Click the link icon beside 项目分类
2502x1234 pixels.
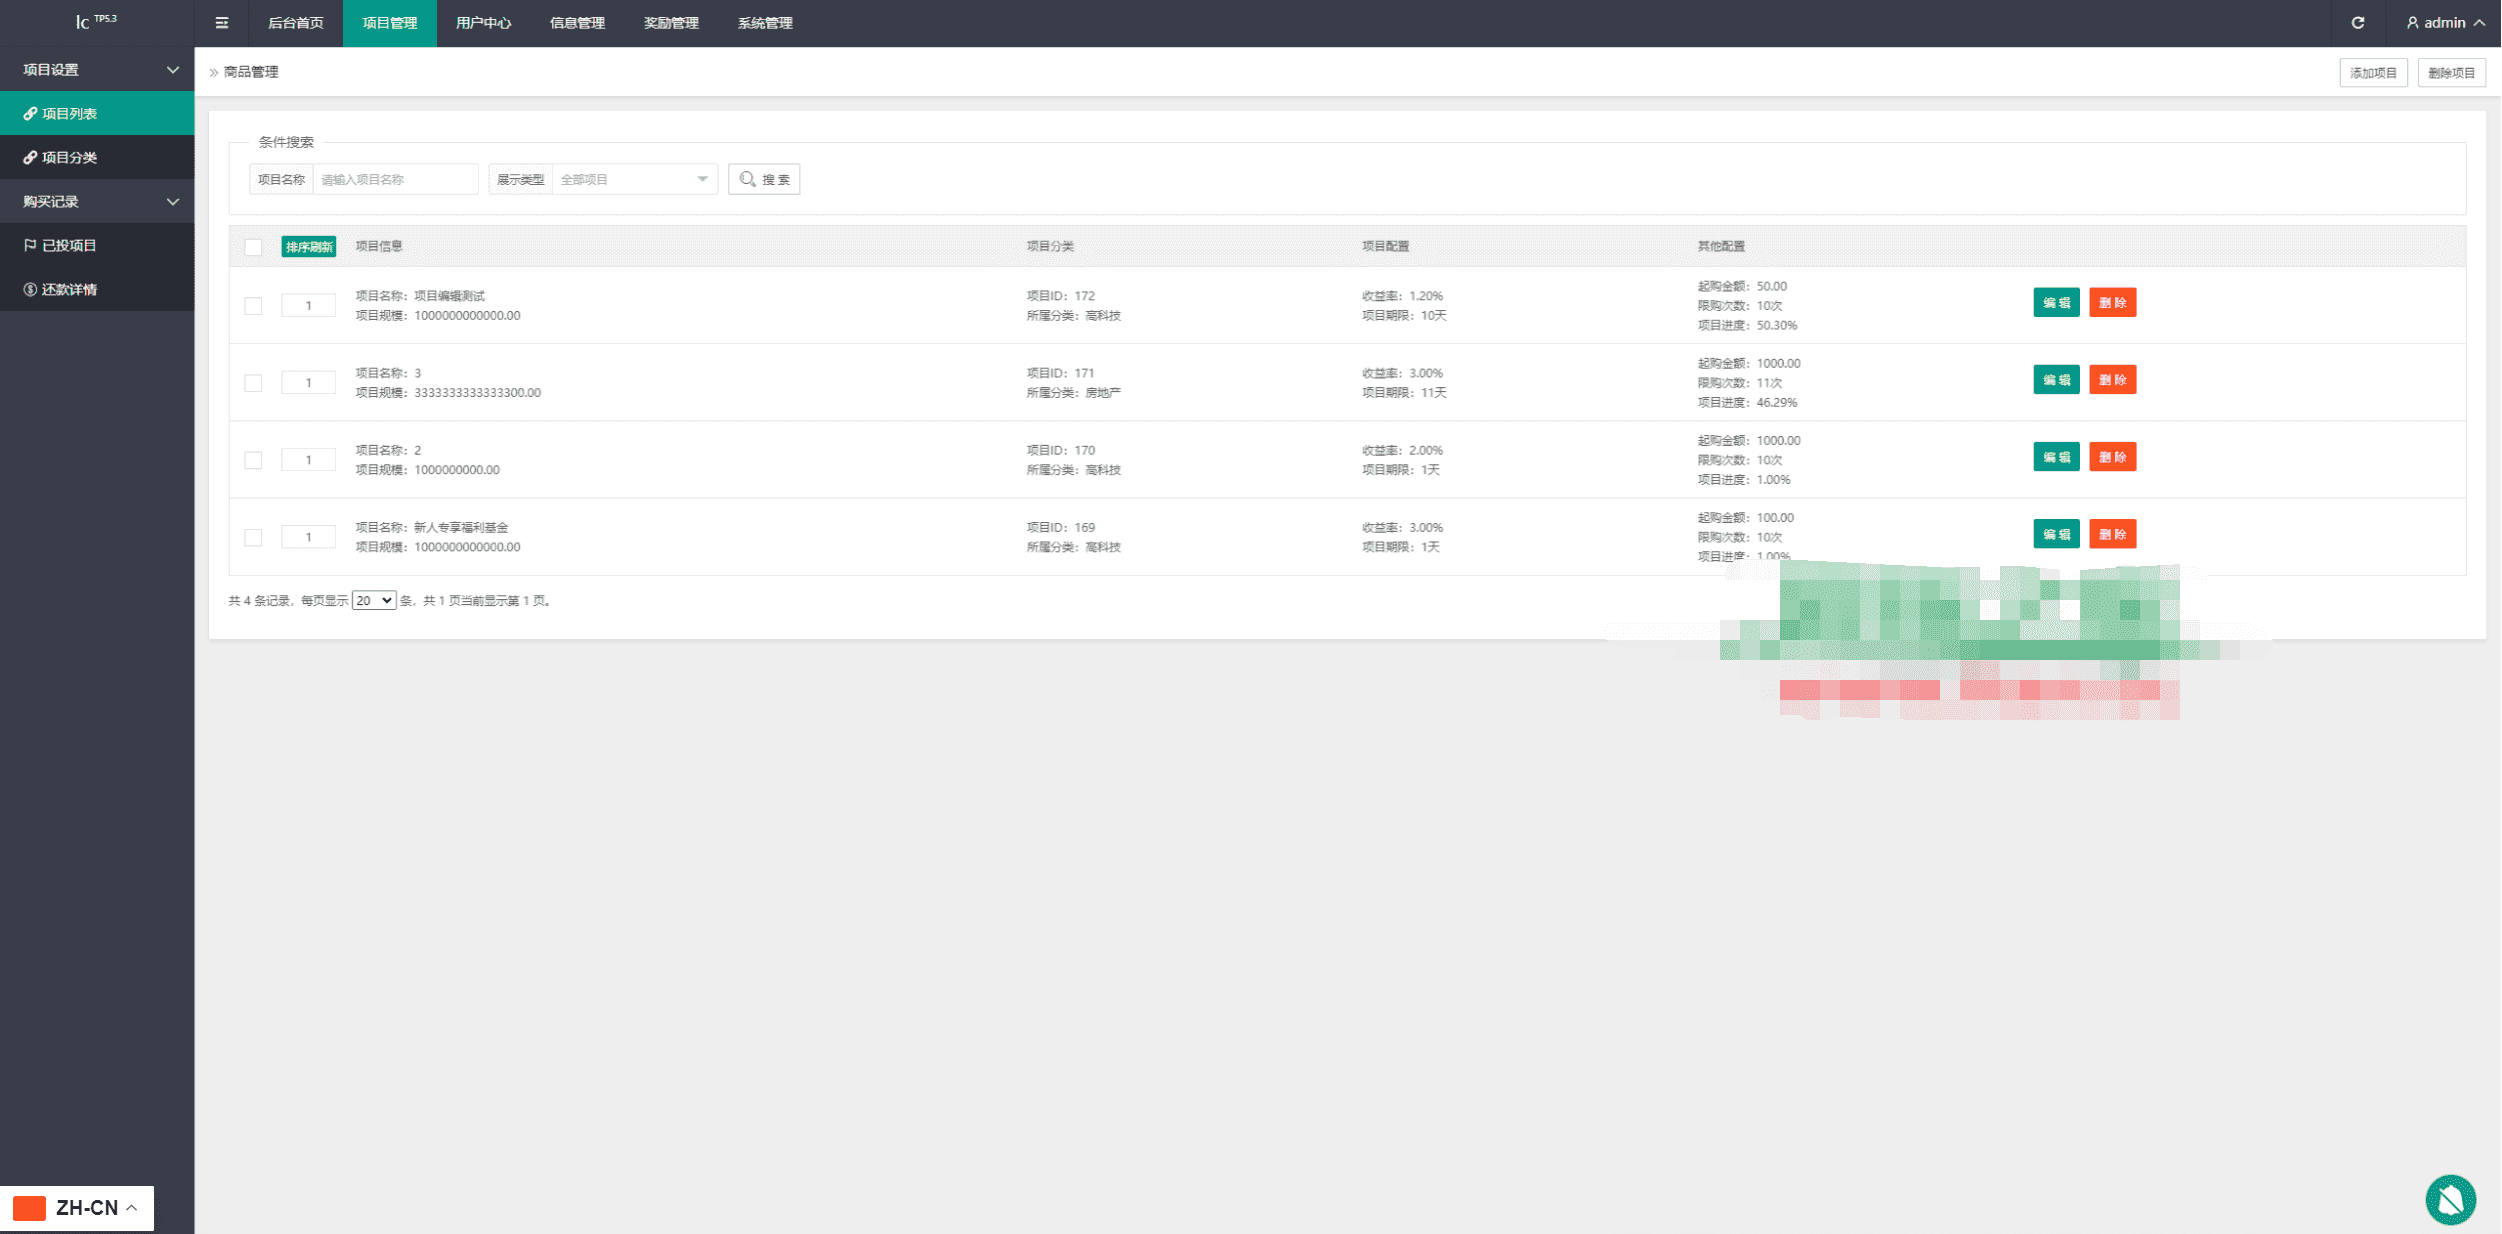[x=30, y=158]
